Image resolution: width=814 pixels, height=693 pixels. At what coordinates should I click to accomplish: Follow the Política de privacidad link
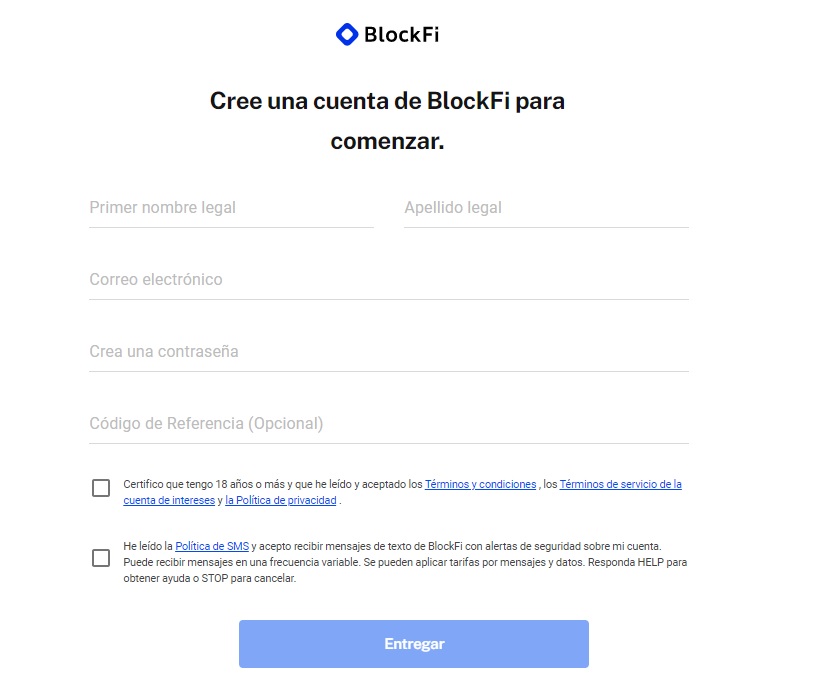(x=281, y=500)
